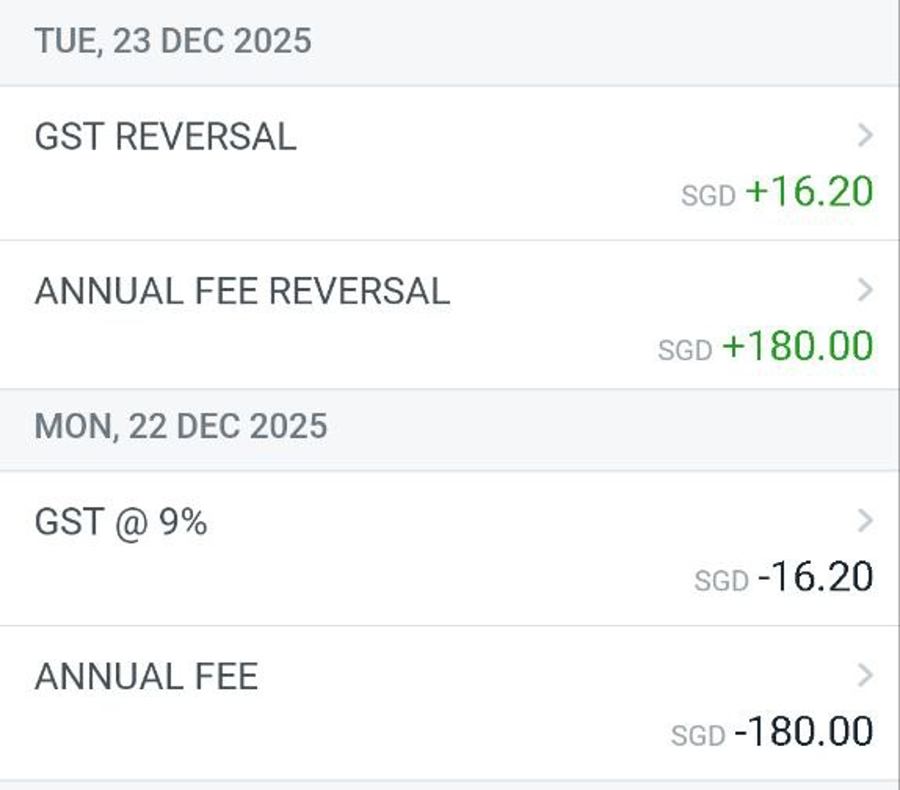The width and height of the screenshot is (900, 790).
Task: Select the GST REVERSAL transaction title
Action: click(x=165, y=137)
